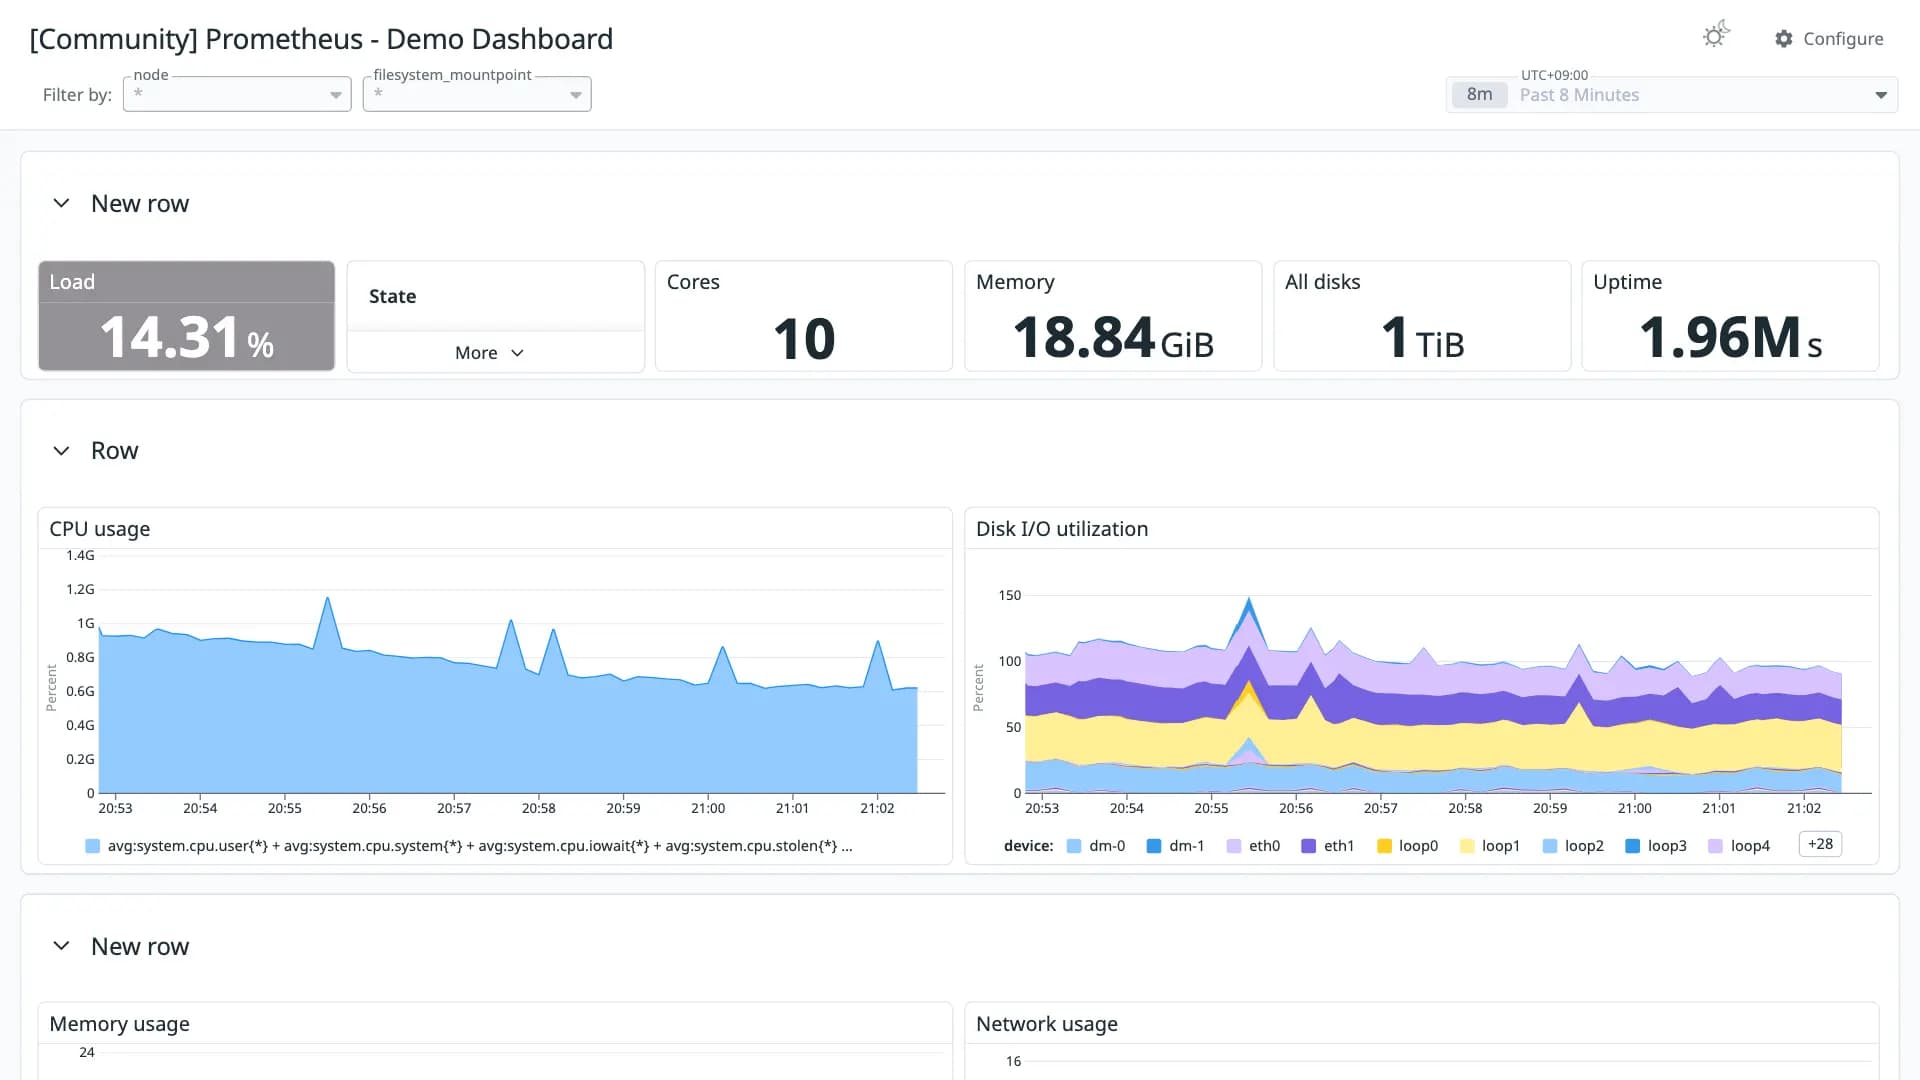Image resolution: width=1920 pixels, height=1080 pixels.
Task: Open the Past 8 Minutes time range dropdown
Action: click(x=1672, y=95)
